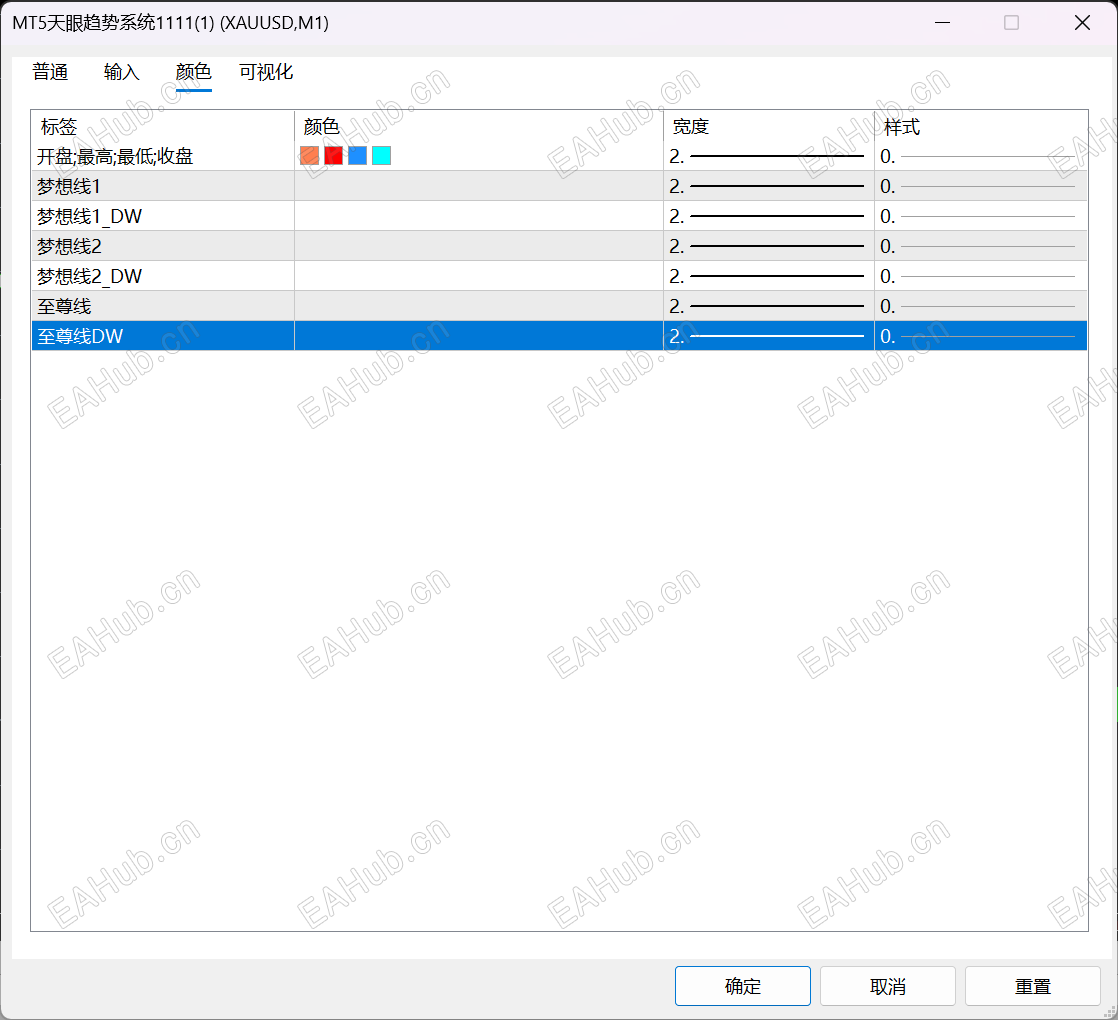Minimize the dialog window
1118x1020 pixels.
click(x=943, y=23)
